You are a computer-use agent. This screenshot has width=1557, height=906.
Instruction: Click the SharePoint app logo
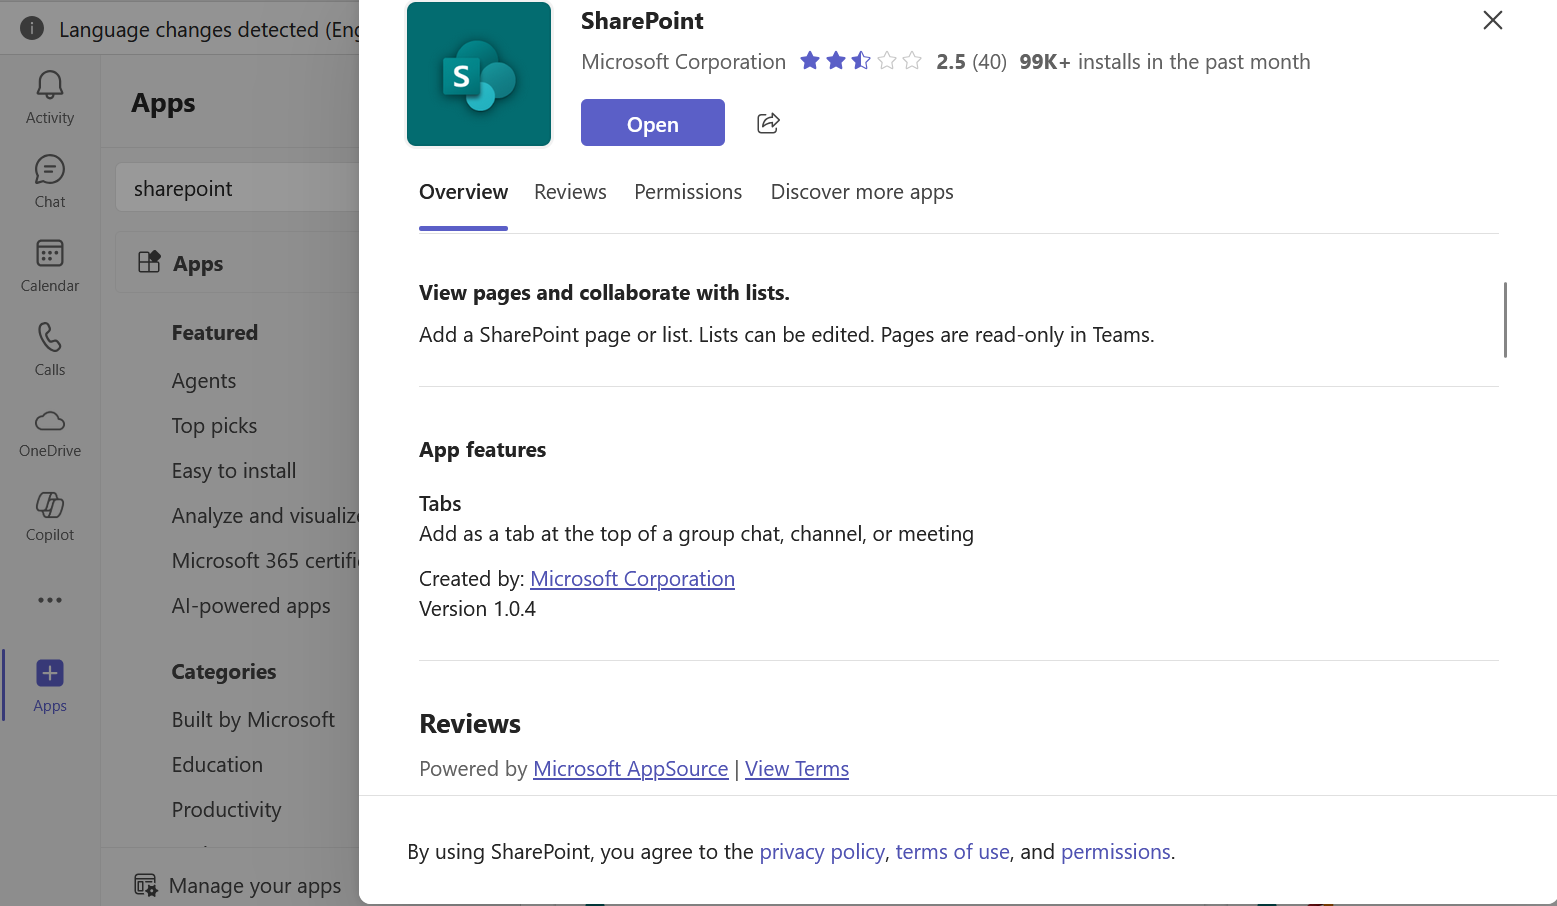pyautogui.click(x=479, y=74)
